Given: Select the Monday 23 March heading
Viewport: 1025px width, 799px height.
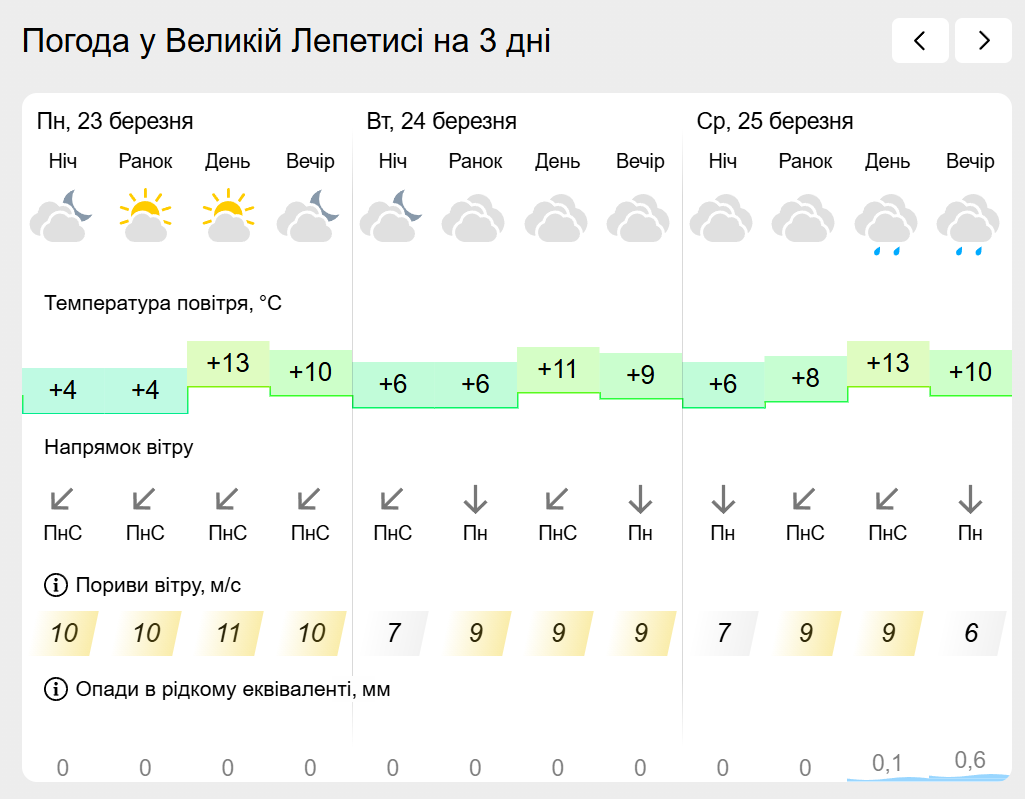Looking at the screenshot, I should tap(115, 122).
